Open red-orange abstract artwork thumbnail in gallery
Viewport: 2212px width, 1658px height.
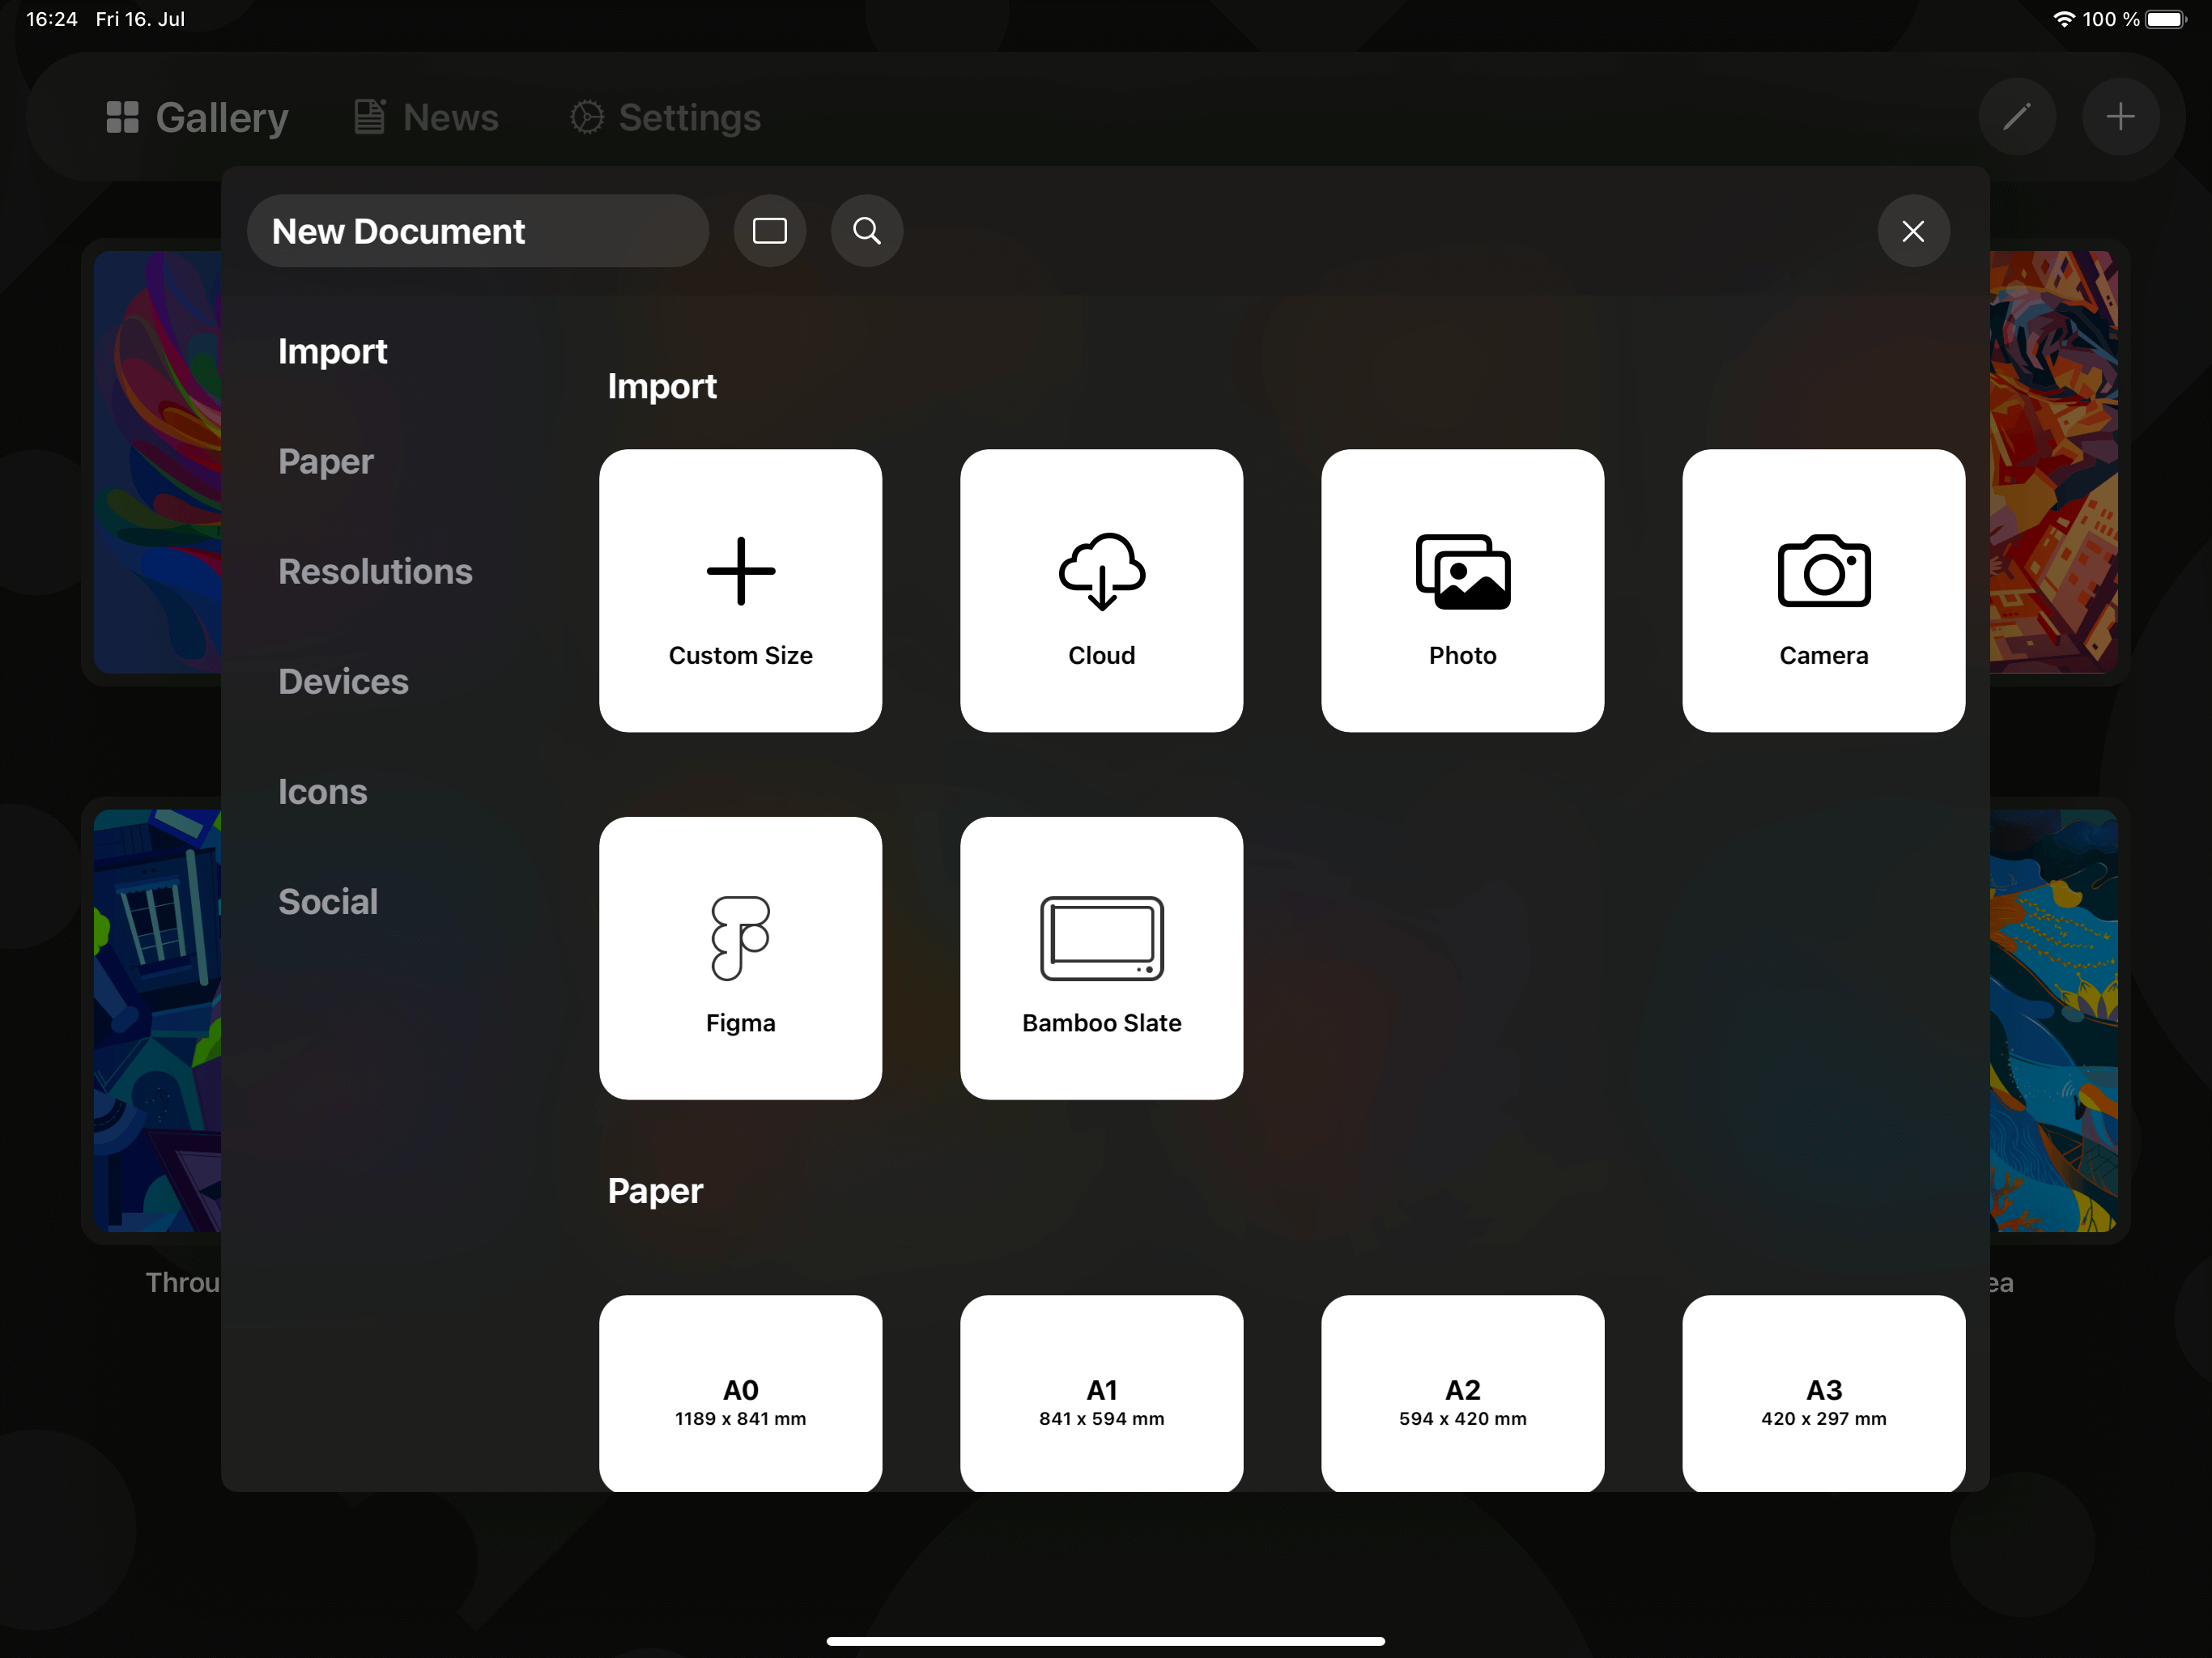(x=2053, y=462)
